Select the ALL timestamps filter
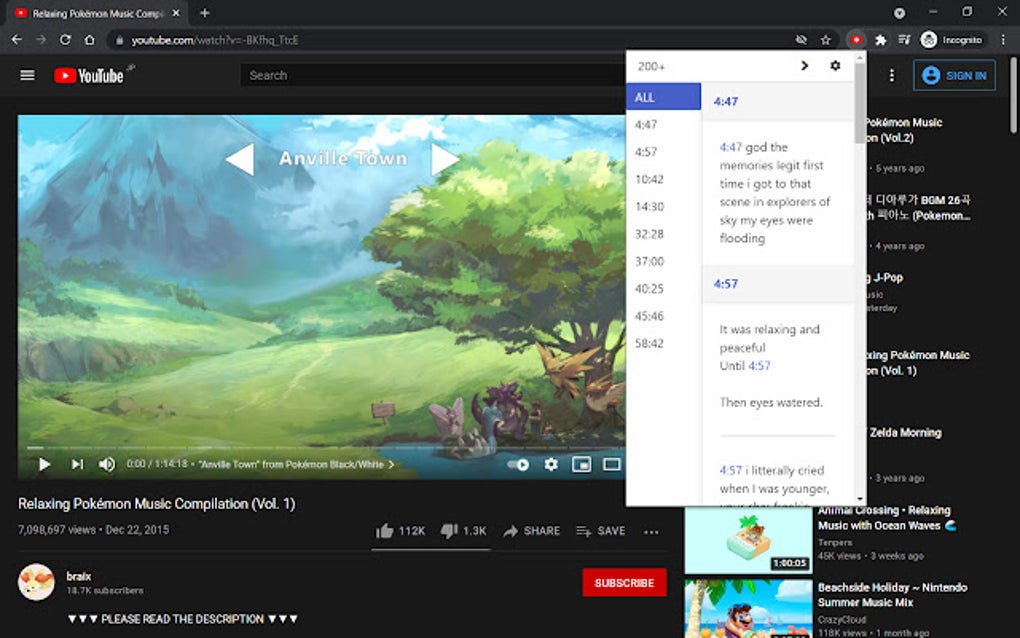This screenshot has width=1020, height=638. click(662, 97)
